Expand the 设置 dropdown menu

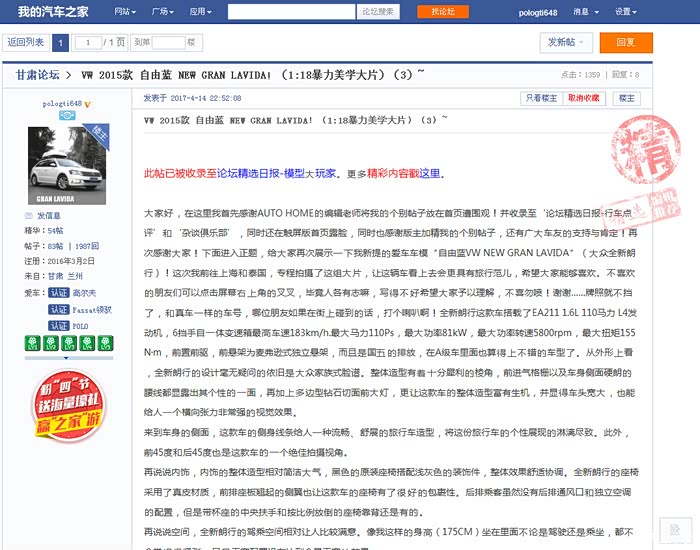click(625, 12)
